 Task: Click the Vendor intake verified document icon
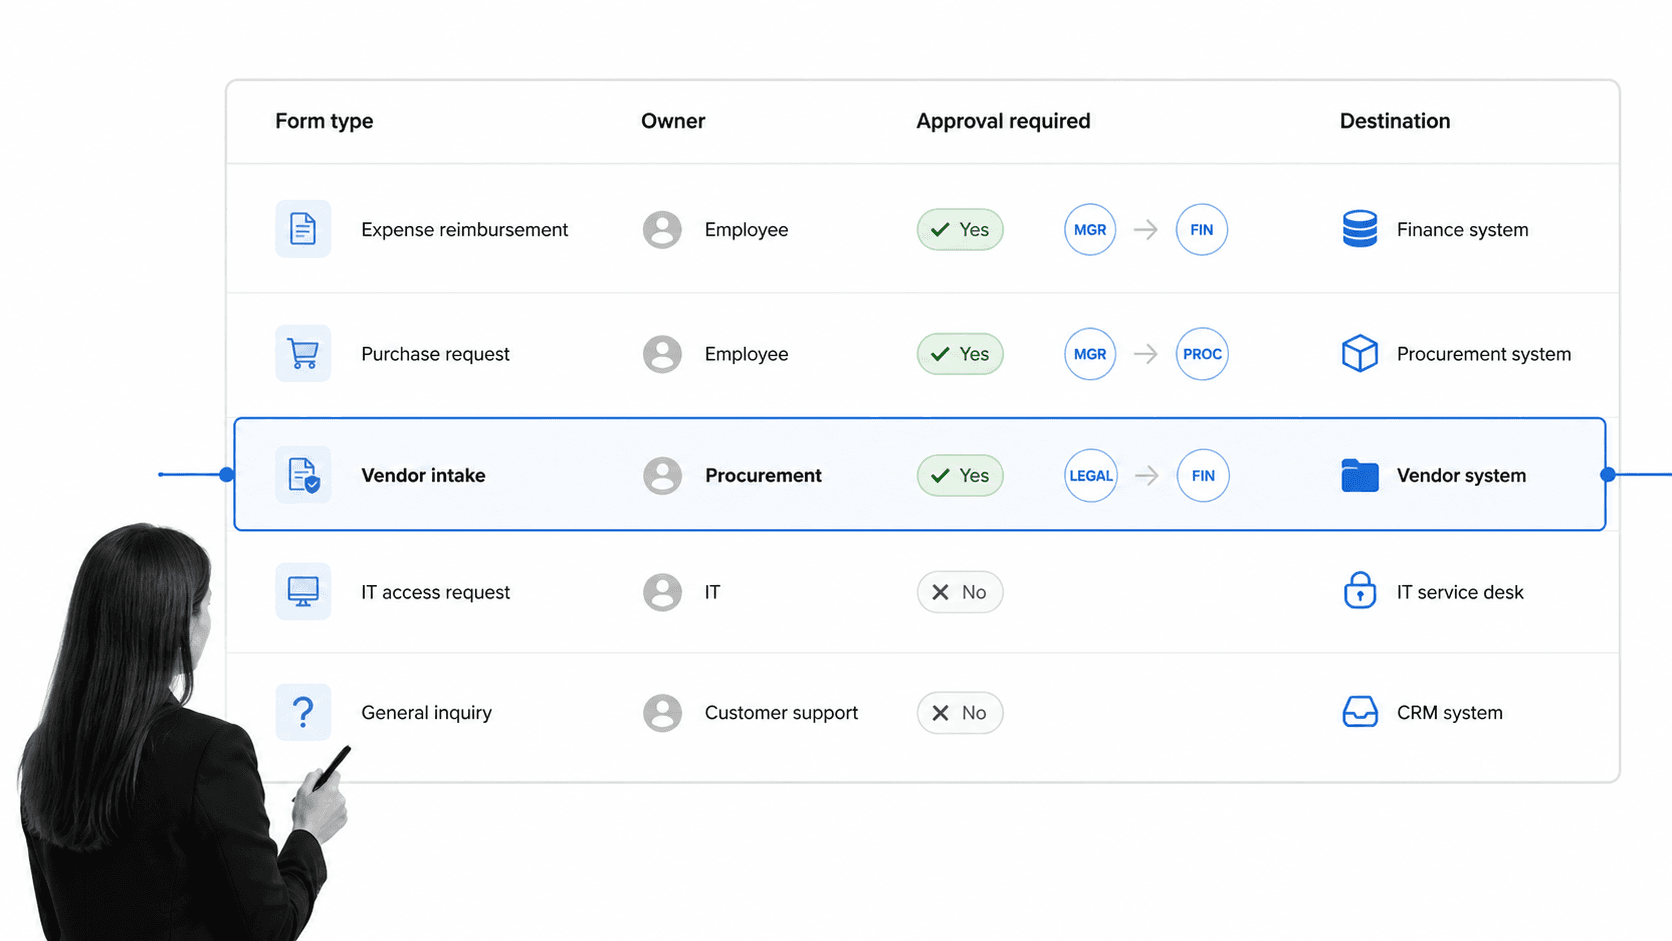tap(303, 475)
